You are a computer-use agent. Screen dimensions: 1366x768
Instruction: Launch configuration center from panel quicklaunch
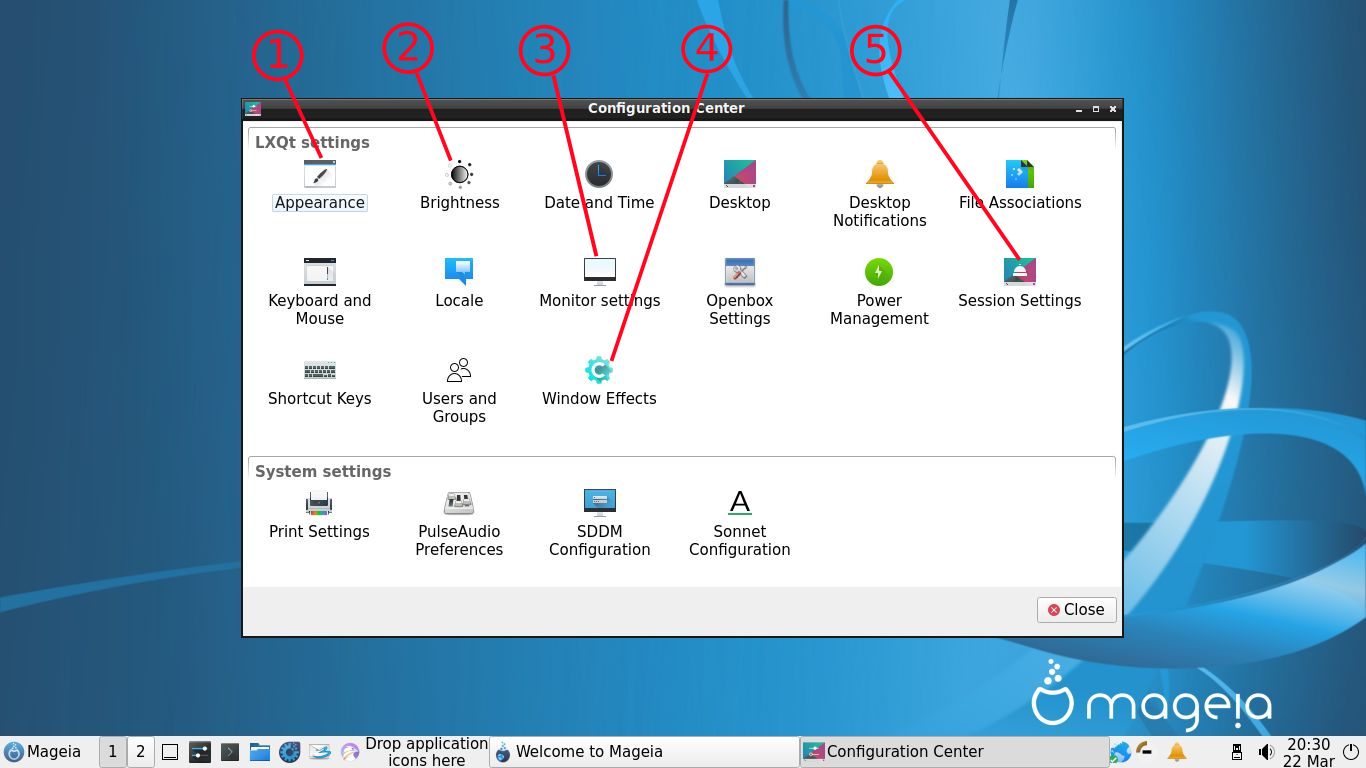[200, 752]
